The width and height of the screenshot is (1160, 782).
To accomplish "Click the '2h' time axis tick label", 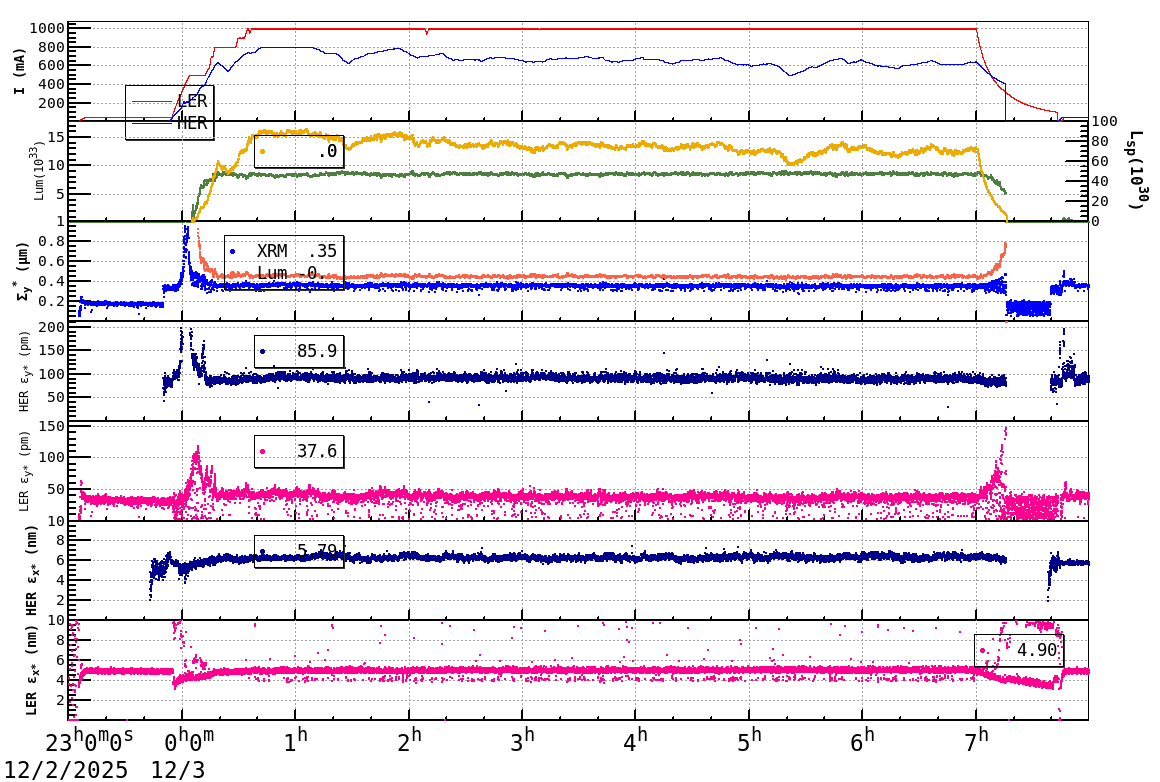I will [410, 742].
